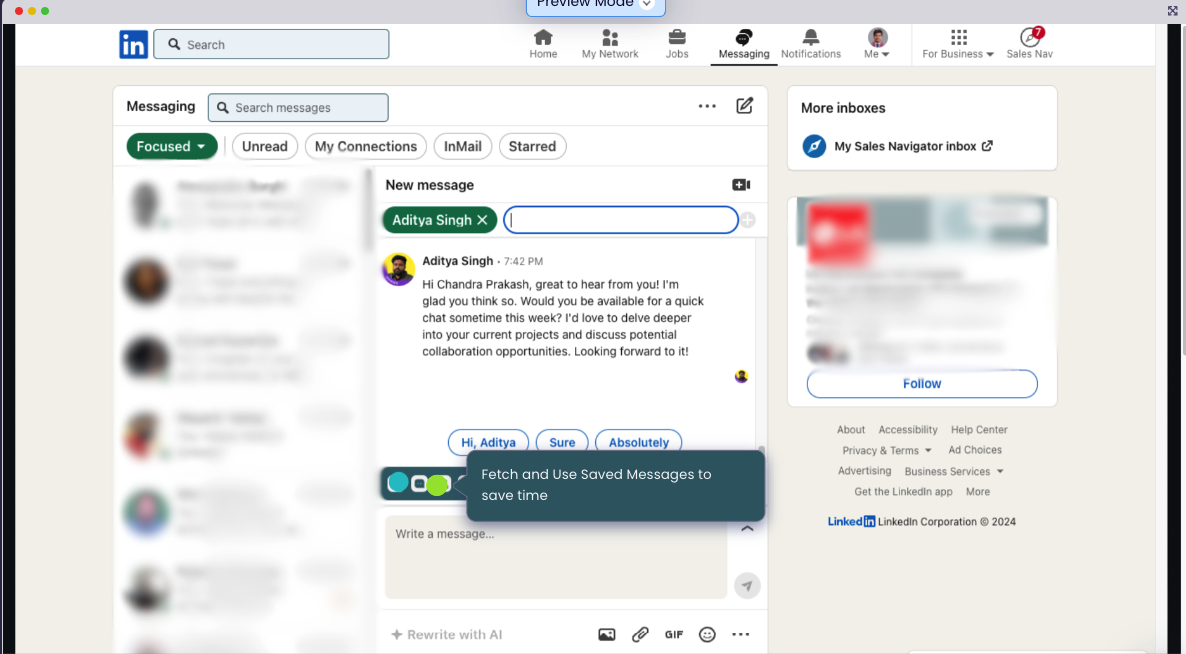Open the About footer link
The image size is (1186, 654).
point(851,429)
